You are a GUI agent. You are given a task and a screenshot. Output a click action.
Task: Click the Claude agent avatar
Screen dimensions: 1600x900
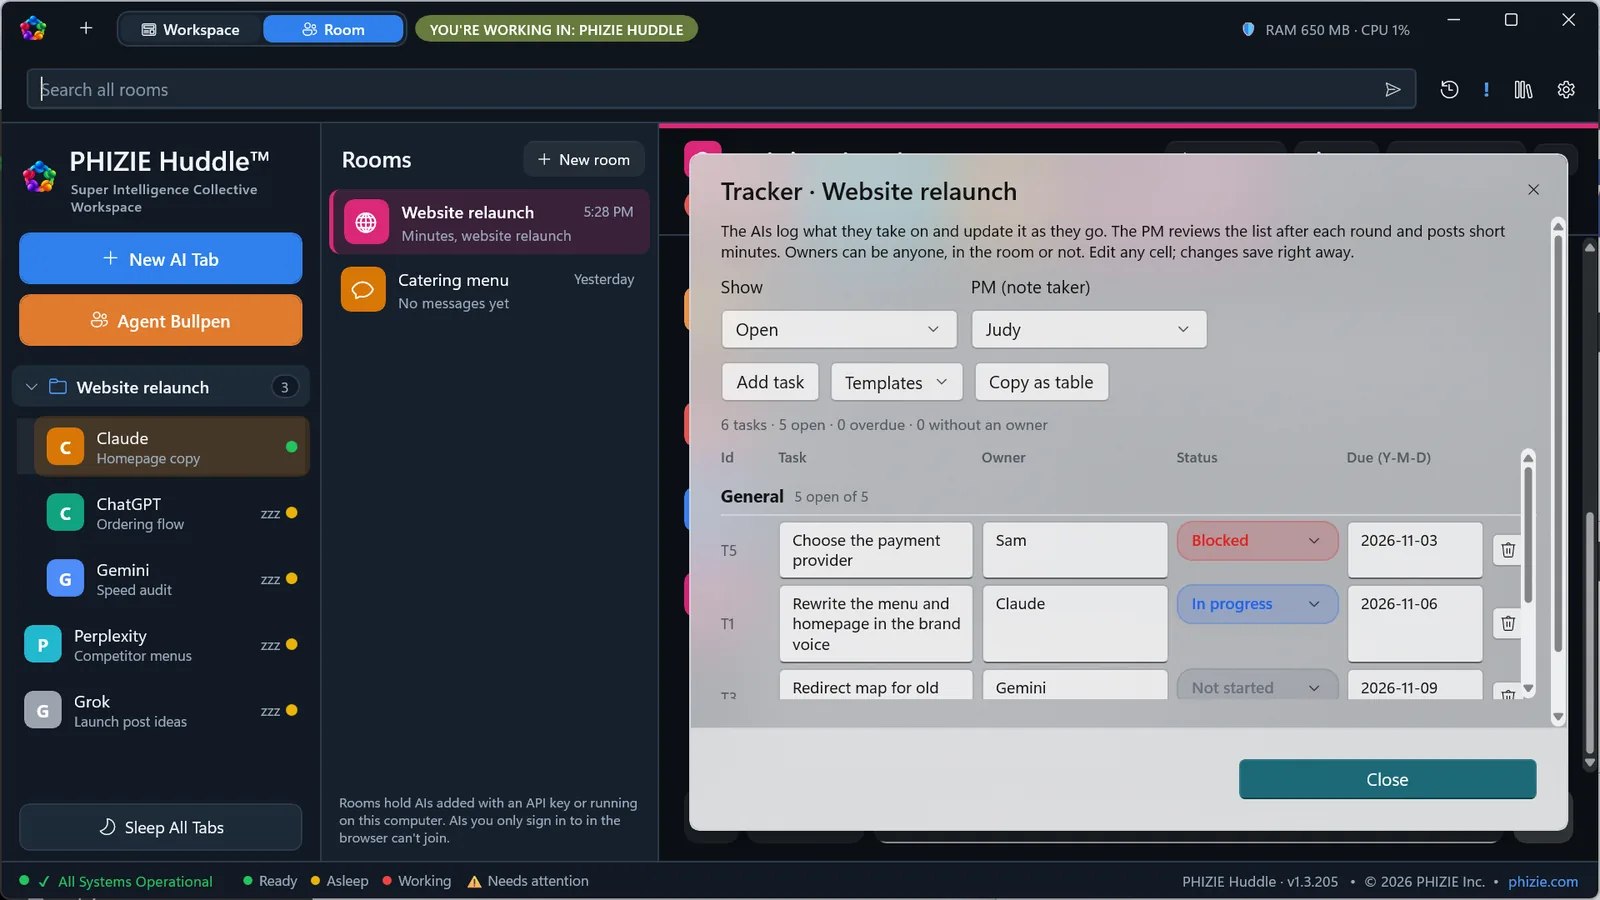[x=65, y=447]
